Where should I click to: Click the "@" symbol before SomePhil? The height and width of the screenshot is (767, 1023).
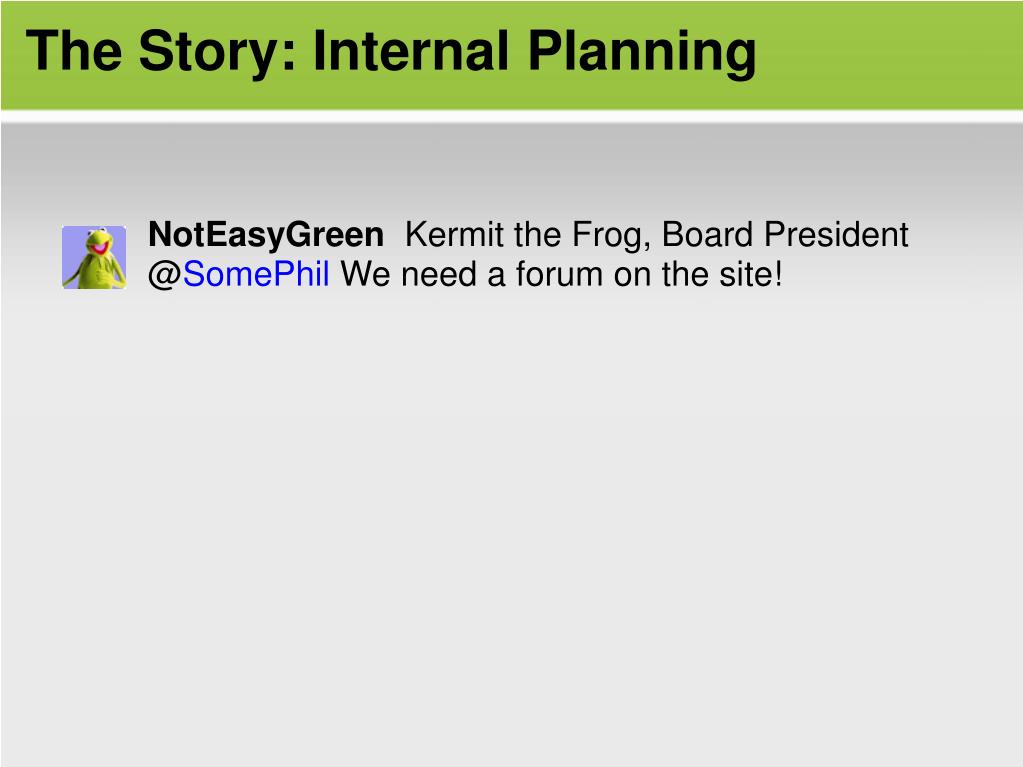(x=165, y=275)
